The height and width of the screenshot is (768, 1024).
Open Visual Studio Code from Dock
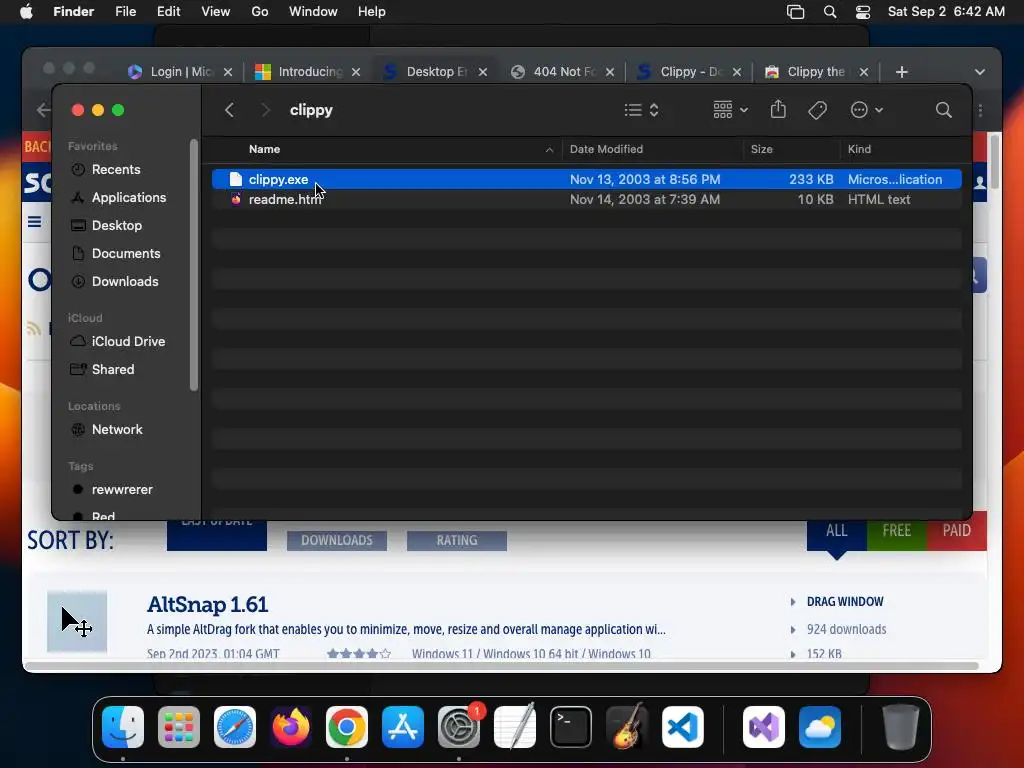click(x=682, y=727)
